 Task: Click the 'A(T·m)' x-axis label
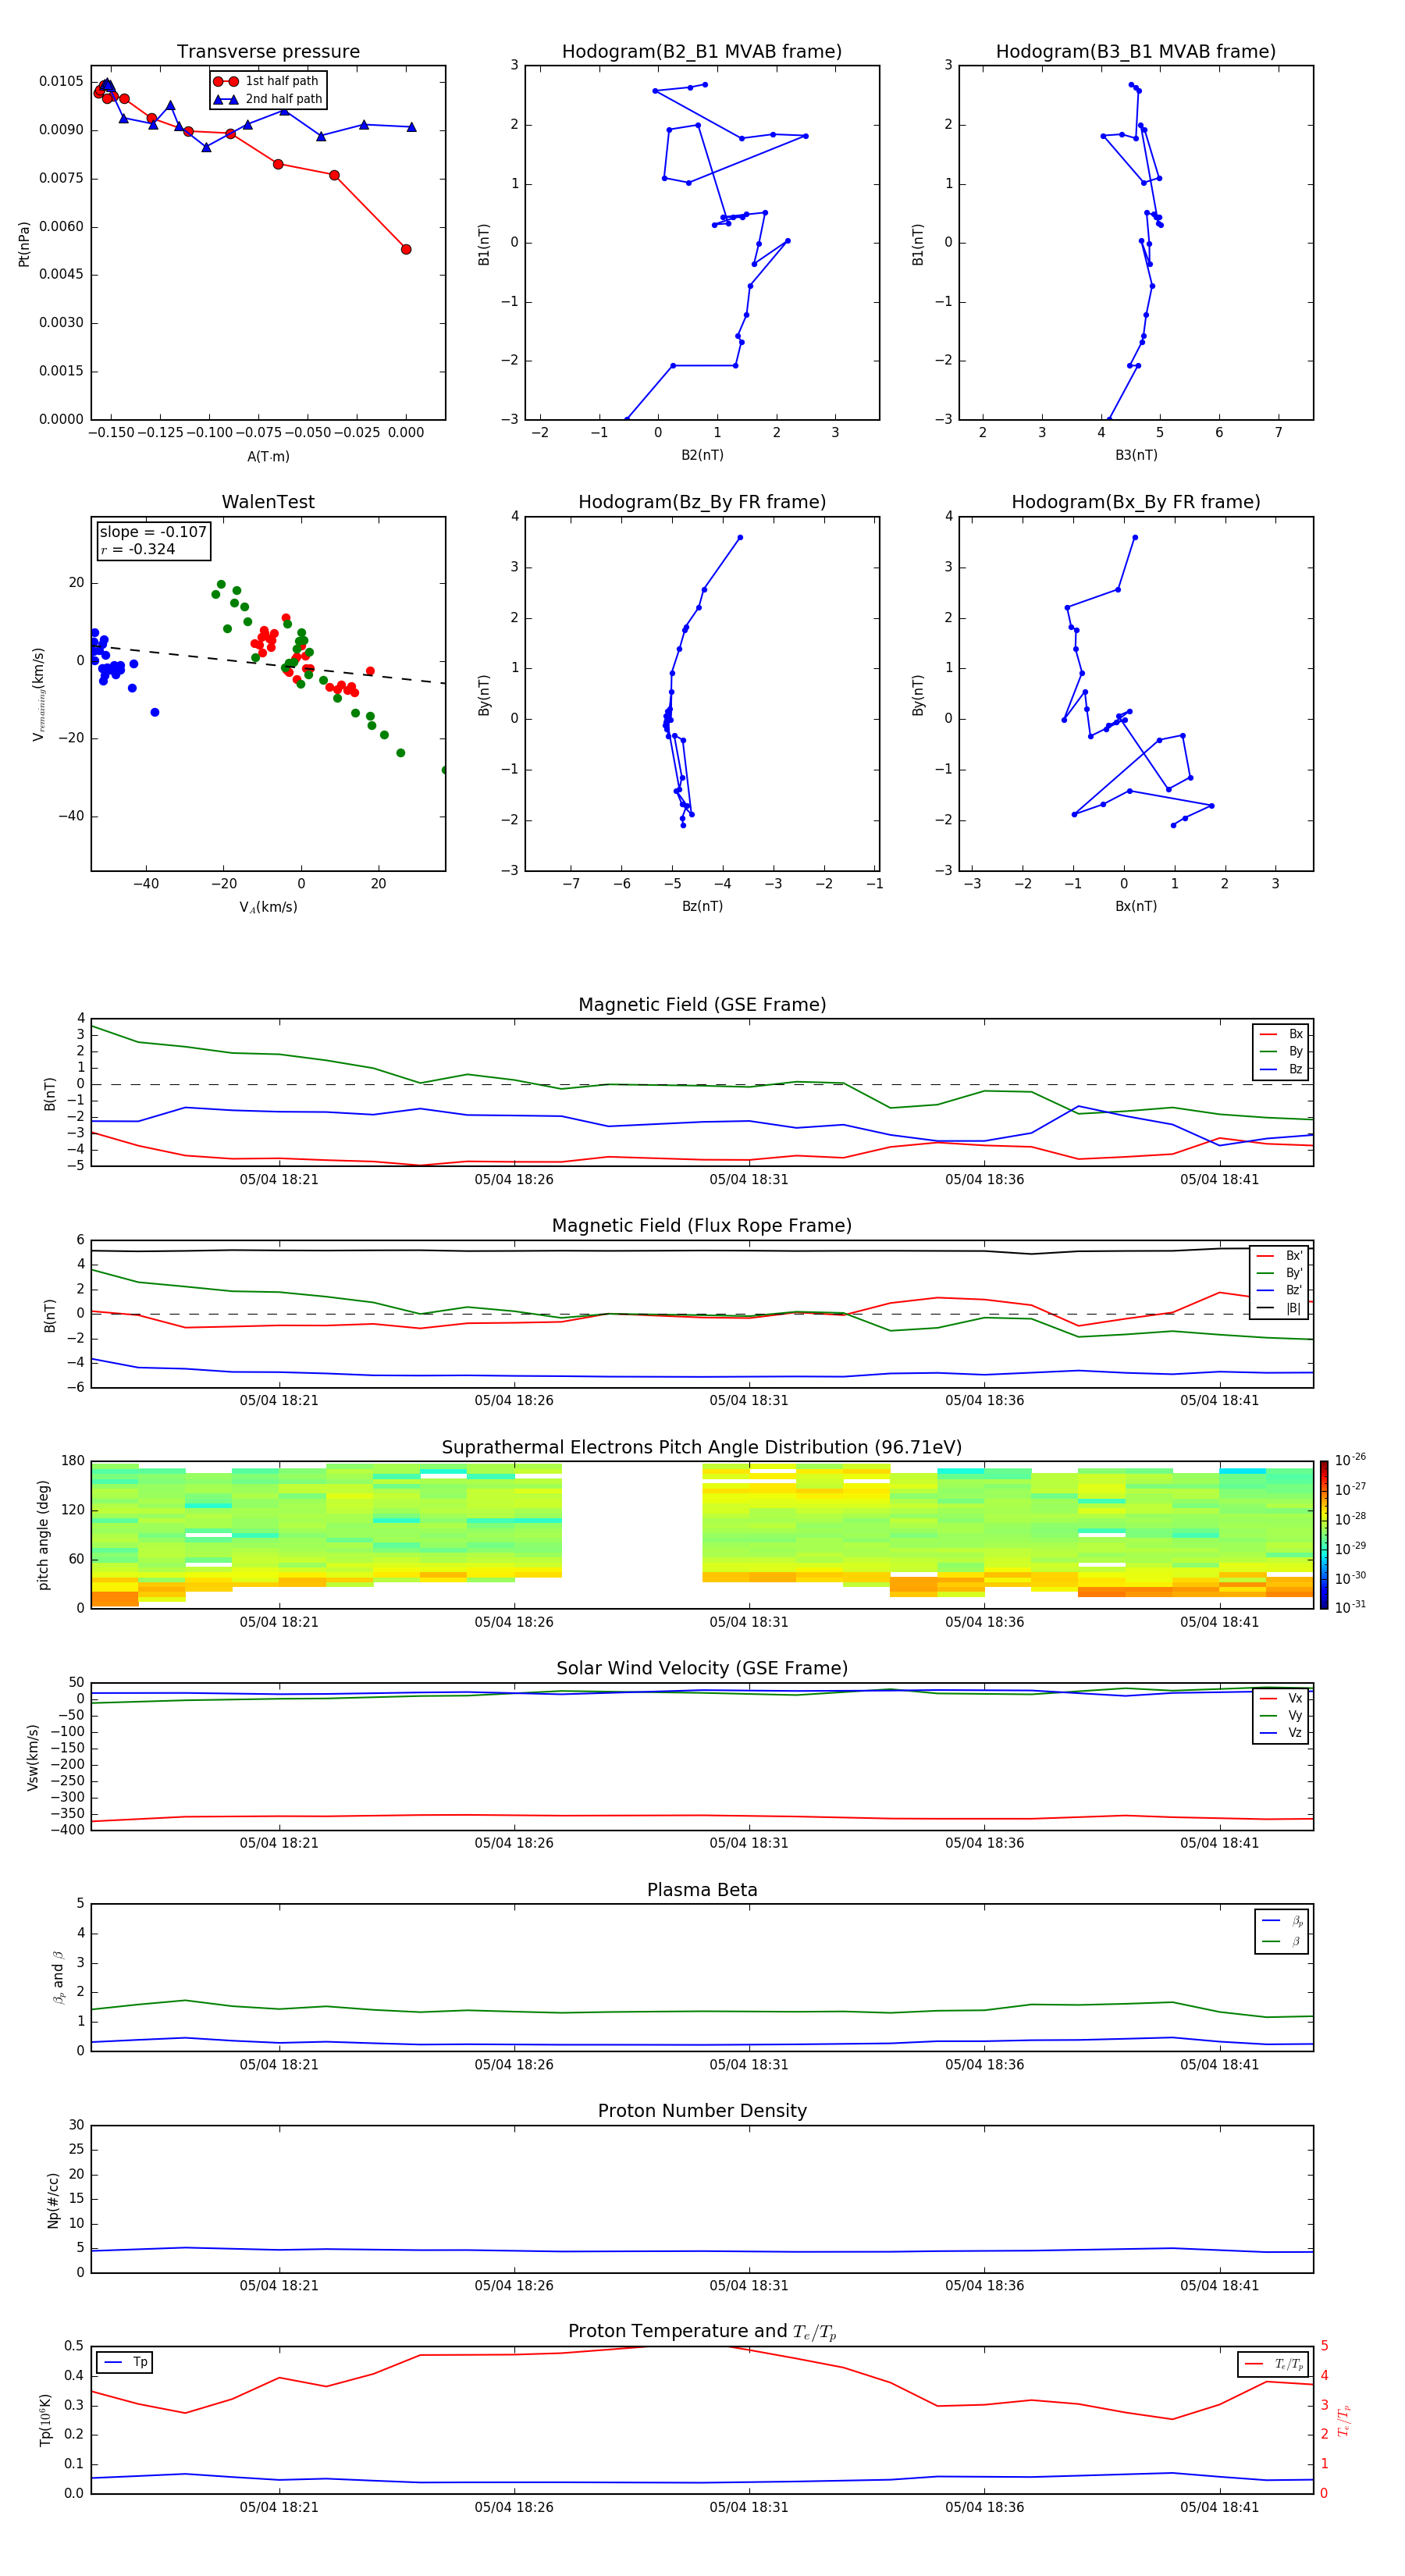tap(268, 456)
